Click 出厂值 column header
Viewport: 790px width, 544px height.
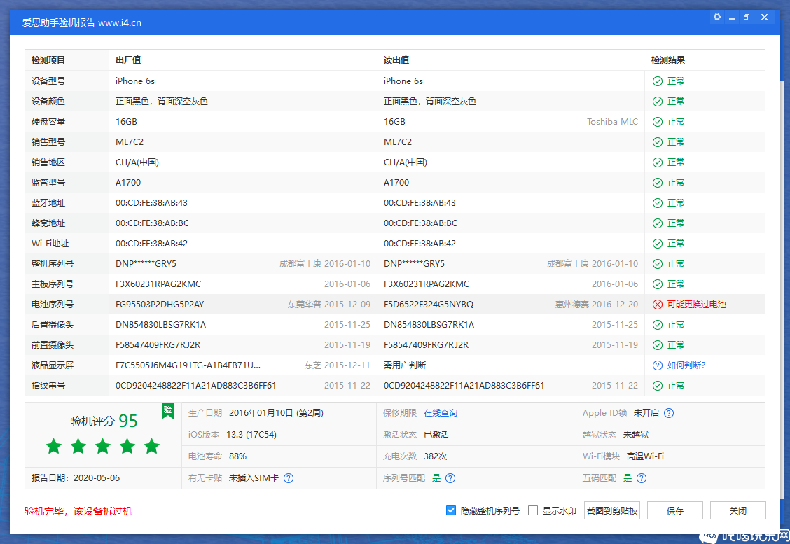(128, 60)
